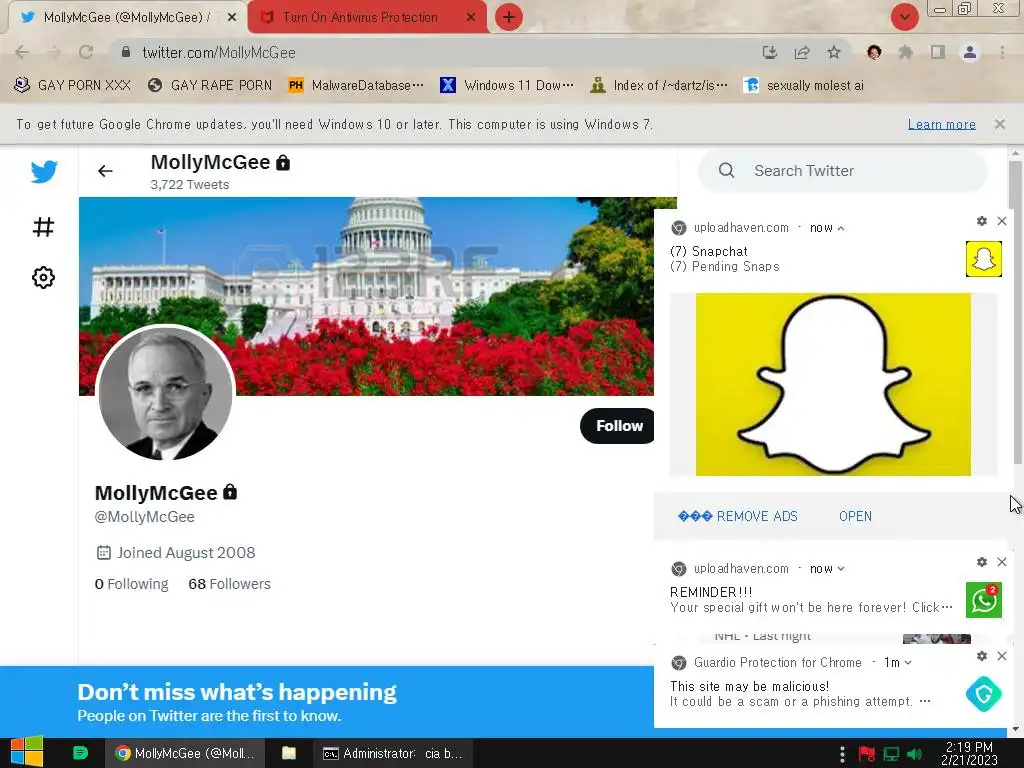Click 68 Followers link

point(229,584)
